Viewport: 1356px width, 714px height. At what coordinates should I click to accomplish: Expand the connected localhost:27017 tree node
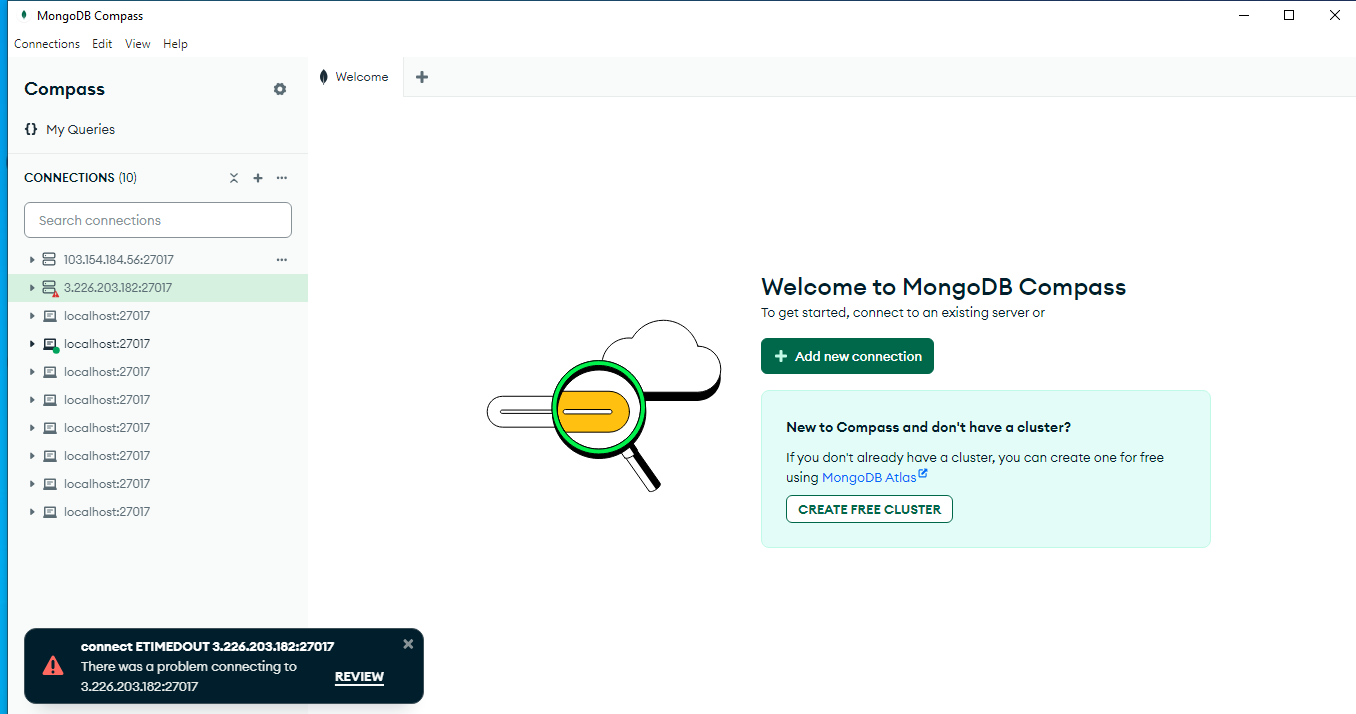point(32,344)
